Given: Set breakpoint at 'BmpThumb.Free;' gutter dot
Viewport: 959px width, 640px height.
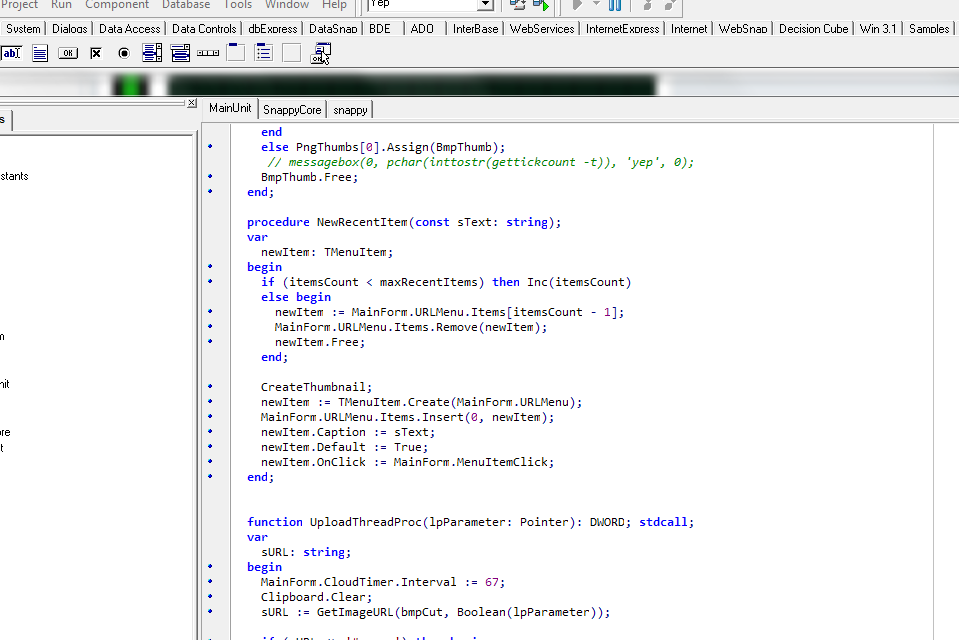Looking at the screenshot, I should pyautogui.click(x=210, y=176).
